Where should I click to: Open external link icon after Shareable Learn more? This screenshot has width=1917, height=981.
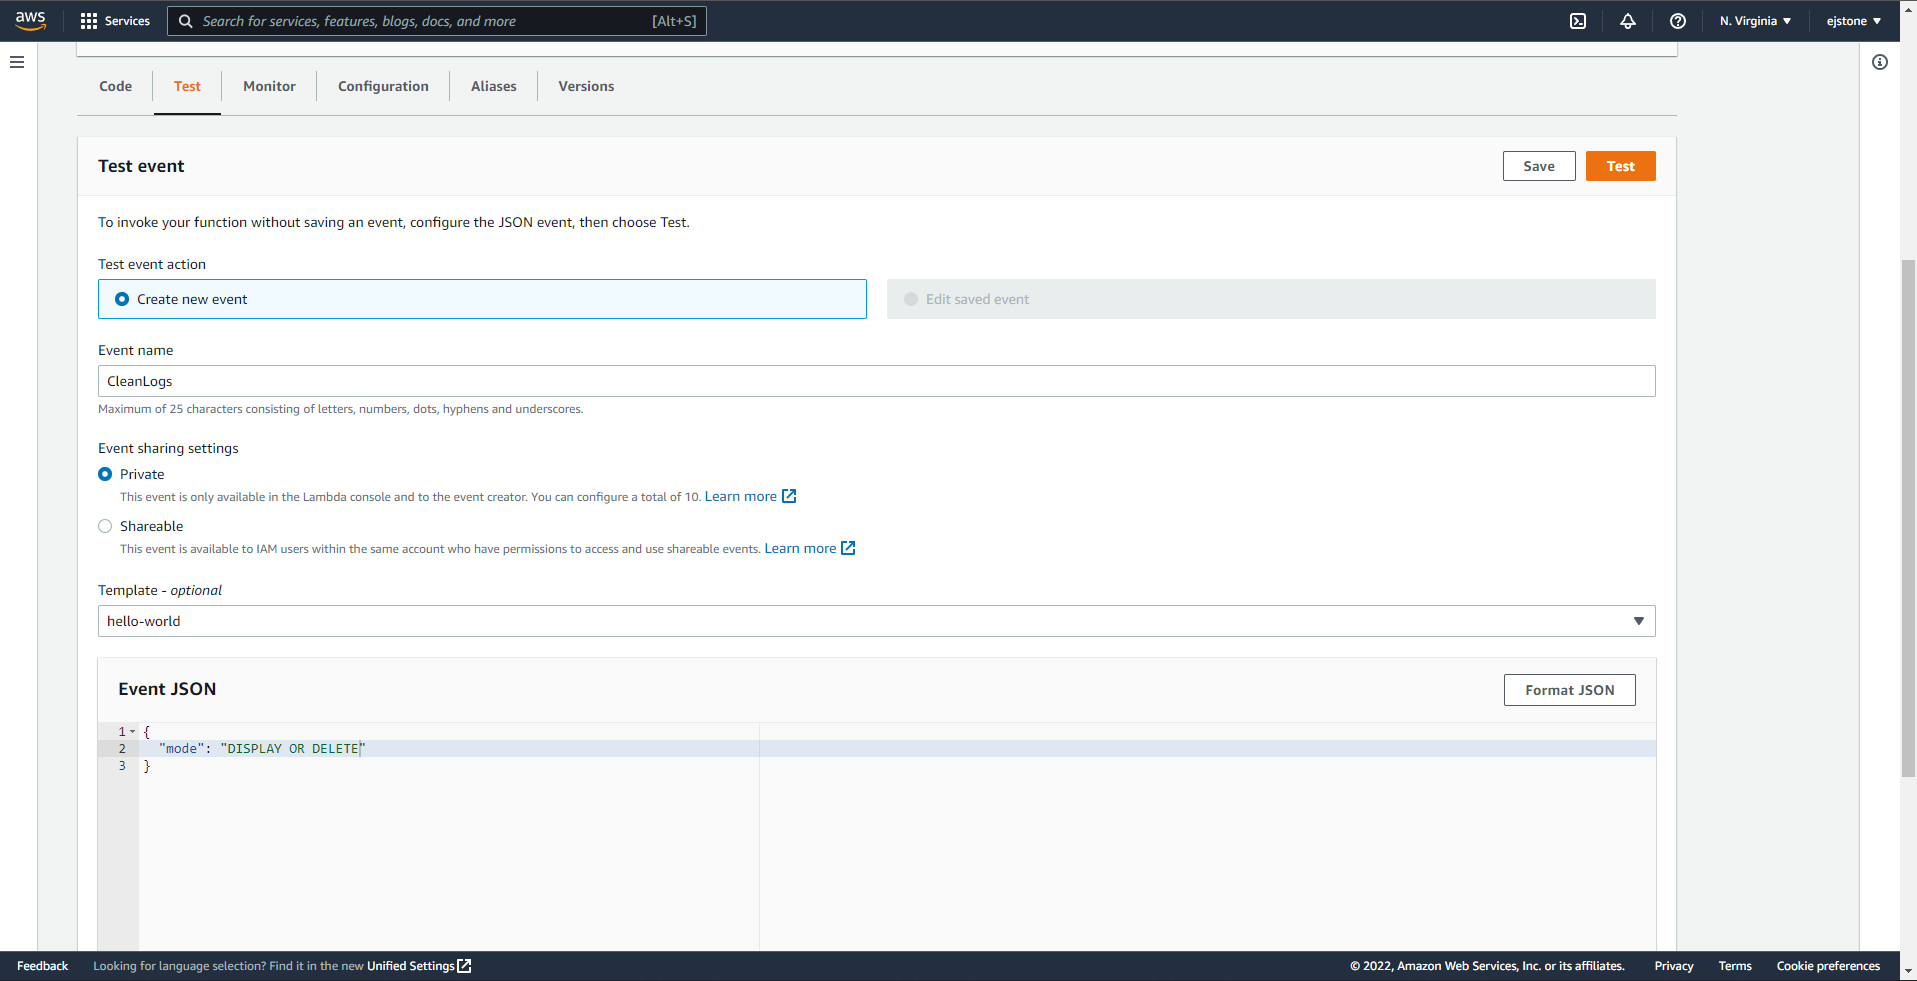(848, 548)
